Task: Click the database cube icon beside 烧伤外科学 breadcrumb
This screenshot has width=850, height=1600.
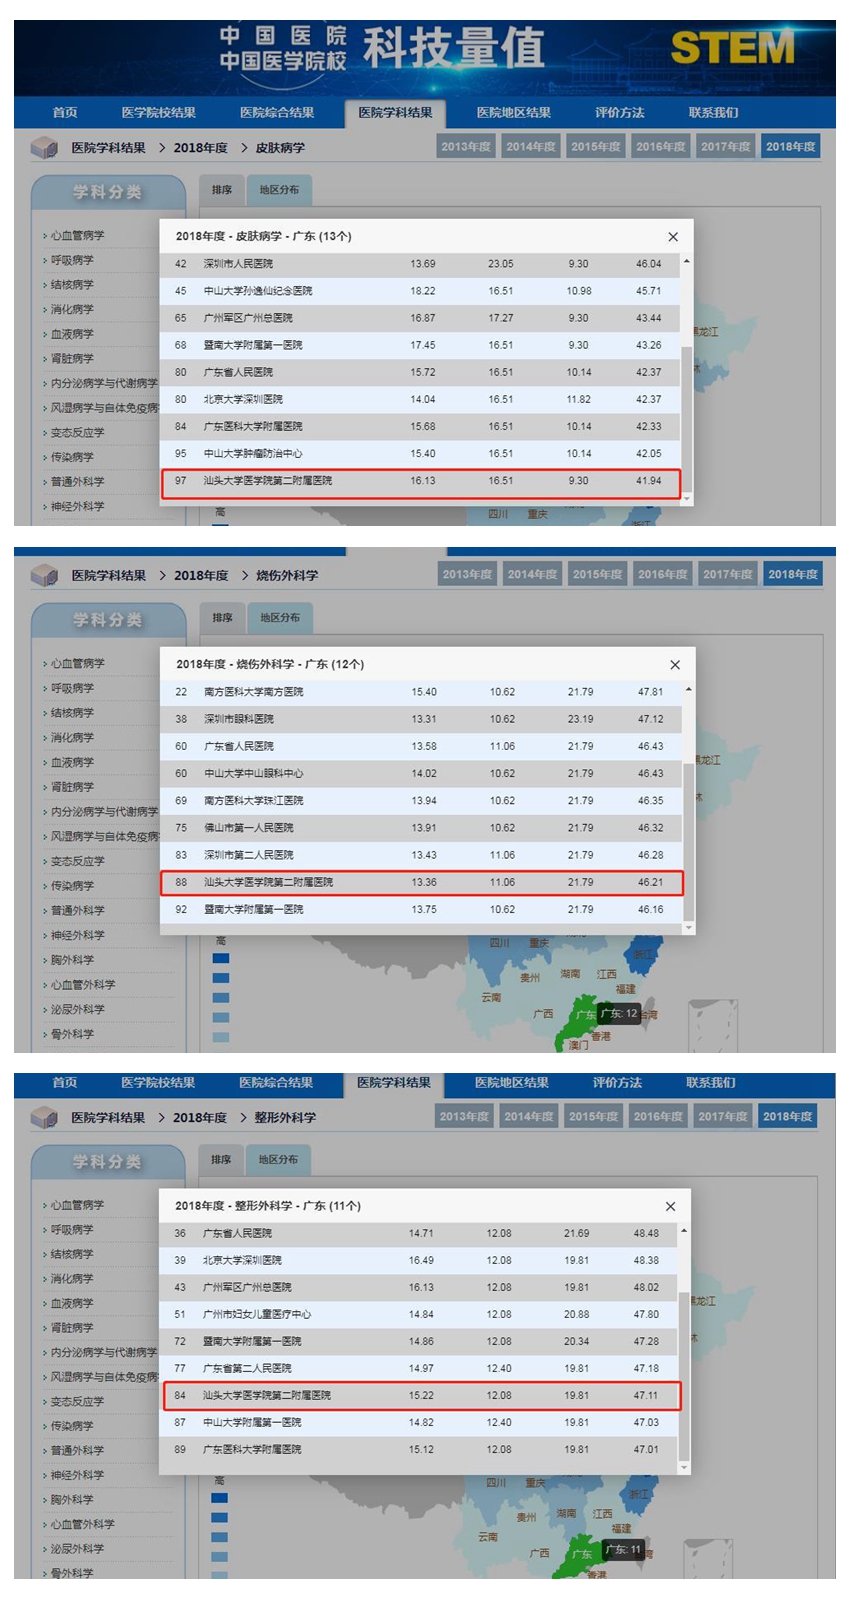Action: (x=44, y=576)
